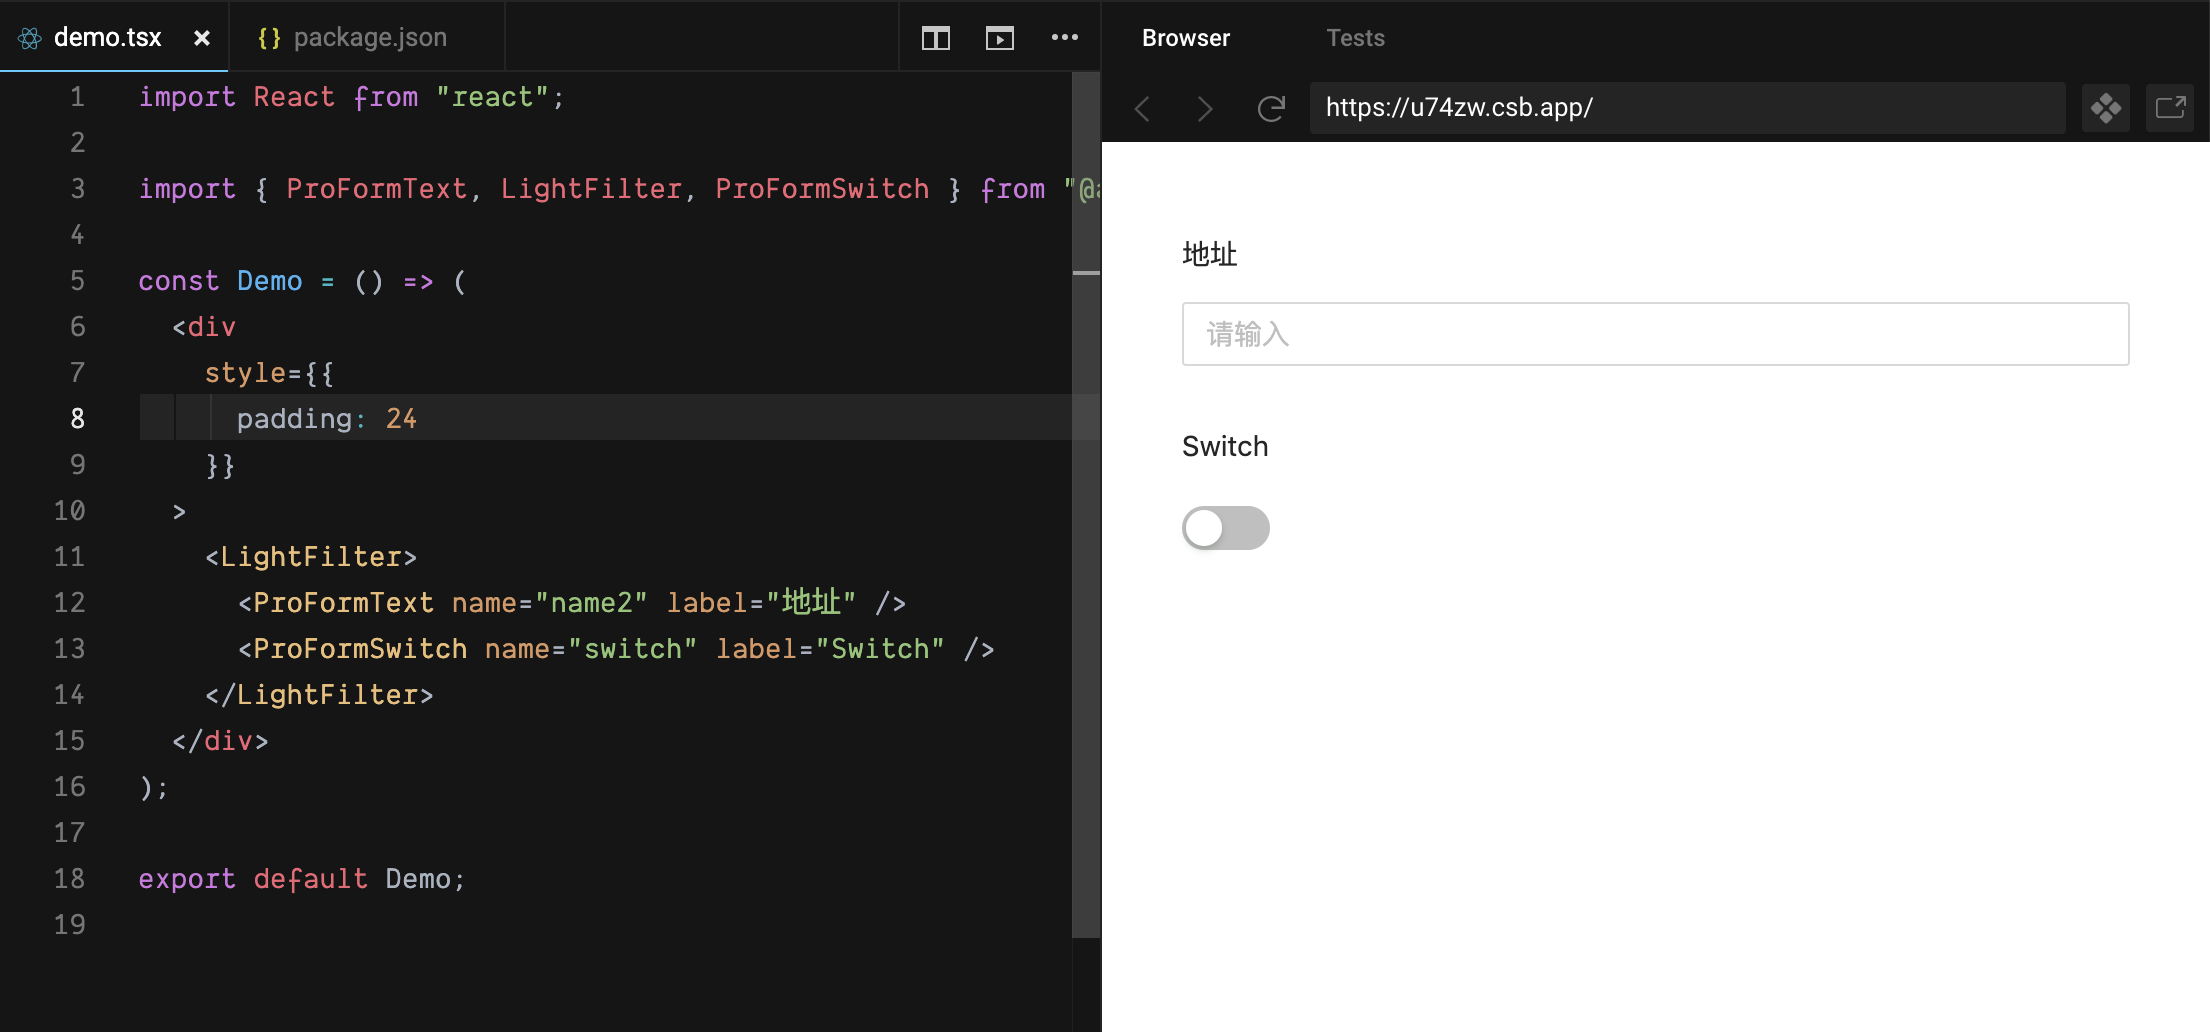Close the demo.tsx tab

[x=203, y=37]
